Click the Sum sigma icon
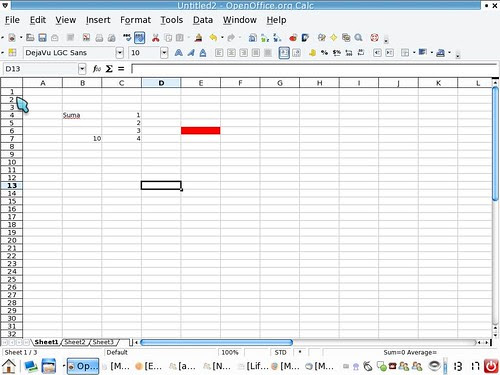500x375 pixels. [x=109, y=69]
